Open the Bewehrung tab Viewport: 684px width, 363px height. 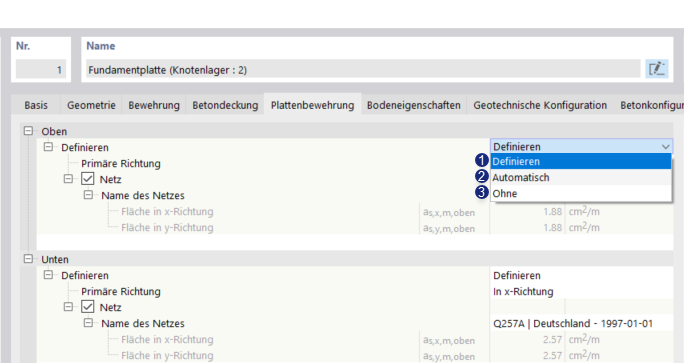point(154,105)
